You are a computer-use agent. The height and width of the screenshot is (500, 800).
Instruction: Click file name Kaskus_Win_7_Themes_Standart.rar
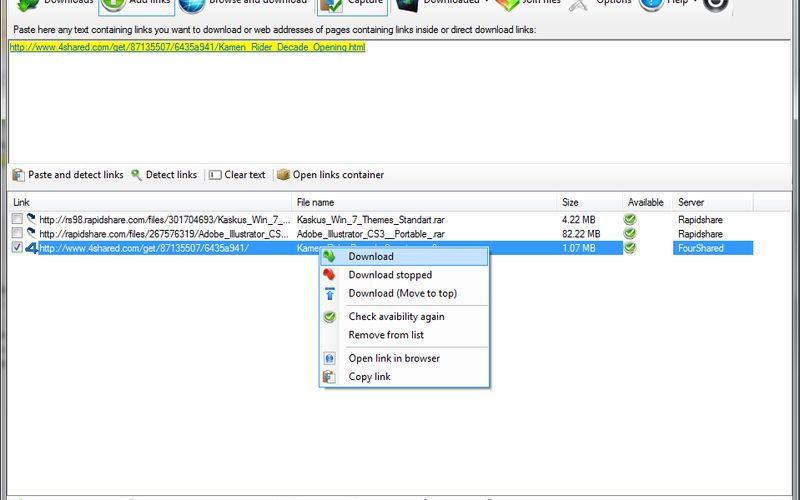[x=370, y=220]
